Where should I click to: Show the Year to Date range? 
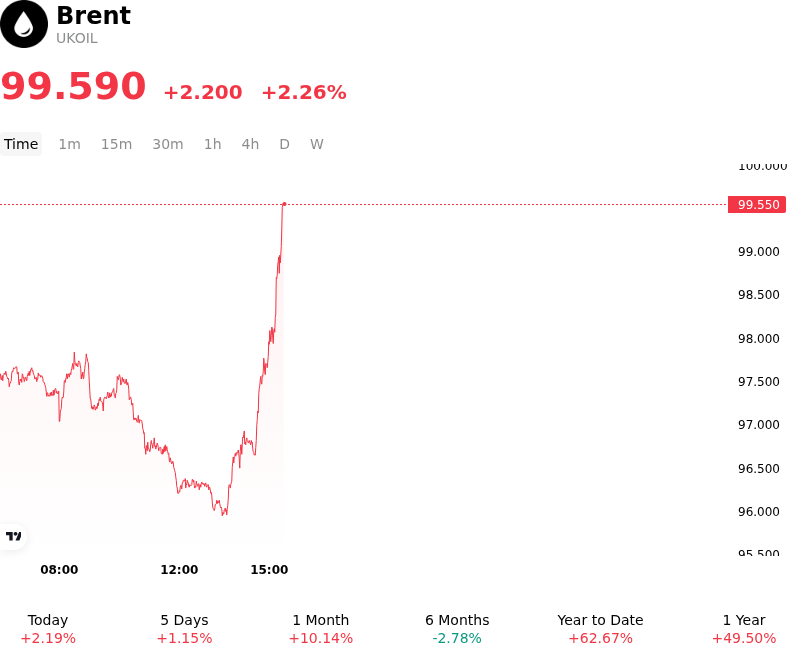point(601,629)
